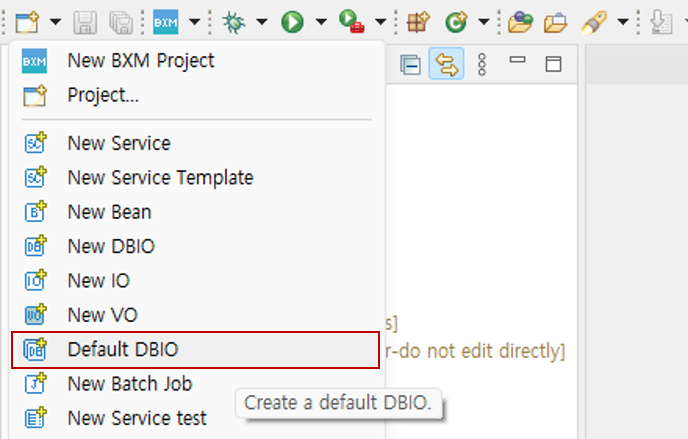The image size is (688, 439).
Task: Expand the BXM toolbar dropdown arrow
Action: 194,21
